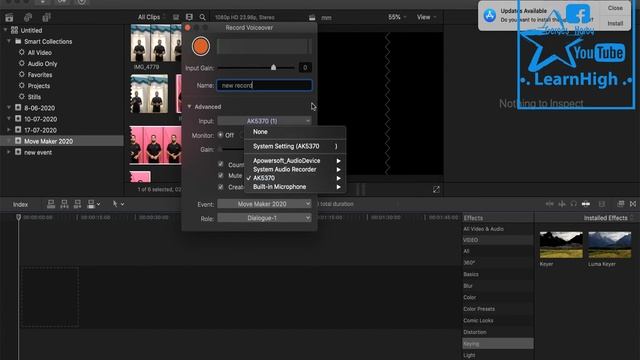Select the Luma Keyer effect thumbnail
This screenshot has width=640, height=360.
point(609,244)
